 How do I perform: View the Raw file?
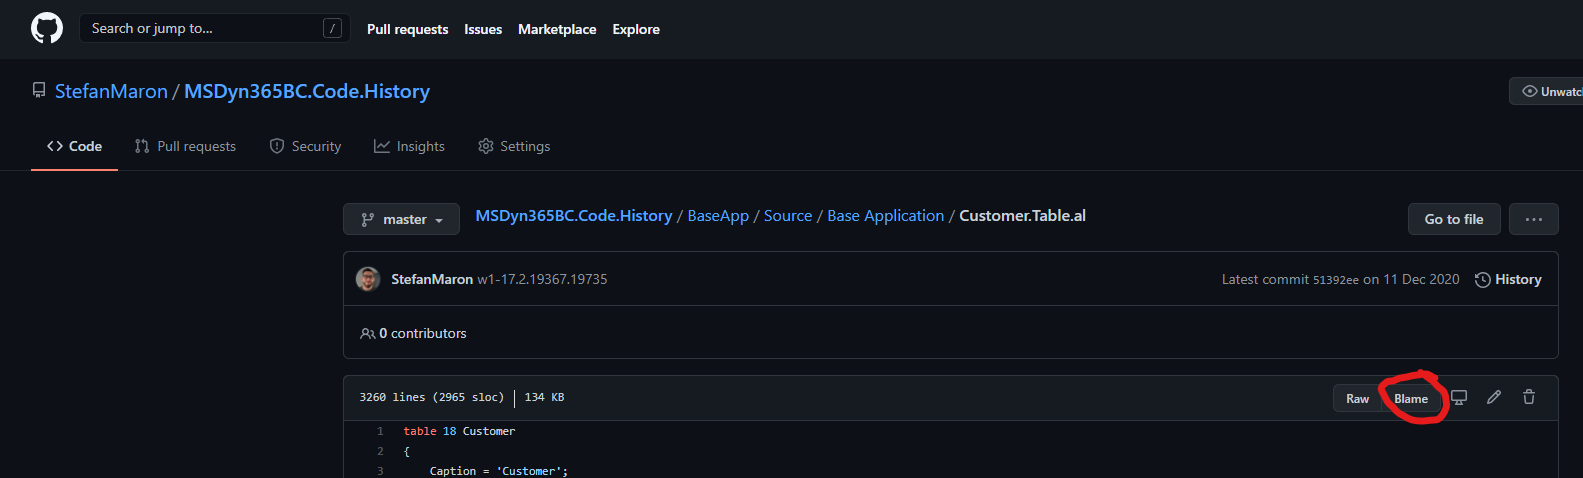(x=1357, y=398)
